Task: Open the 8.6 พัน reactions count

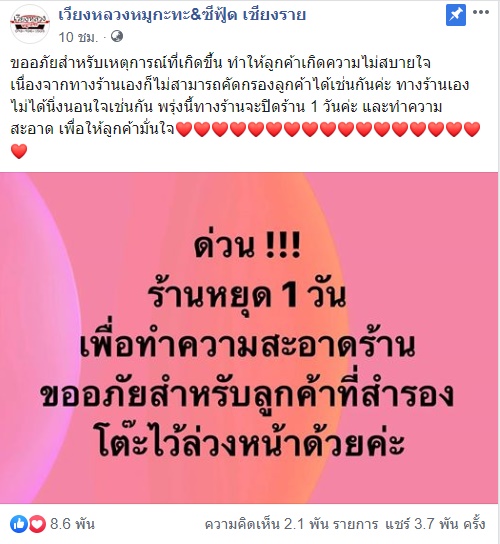Action: click(x=72, y=524)
